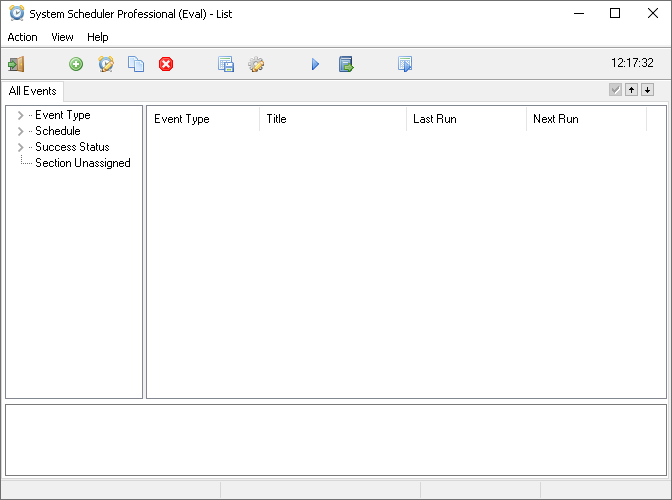Select Success Status in the tree
Viewport: 672px width, 500px height.
click(x=72, y=147)
